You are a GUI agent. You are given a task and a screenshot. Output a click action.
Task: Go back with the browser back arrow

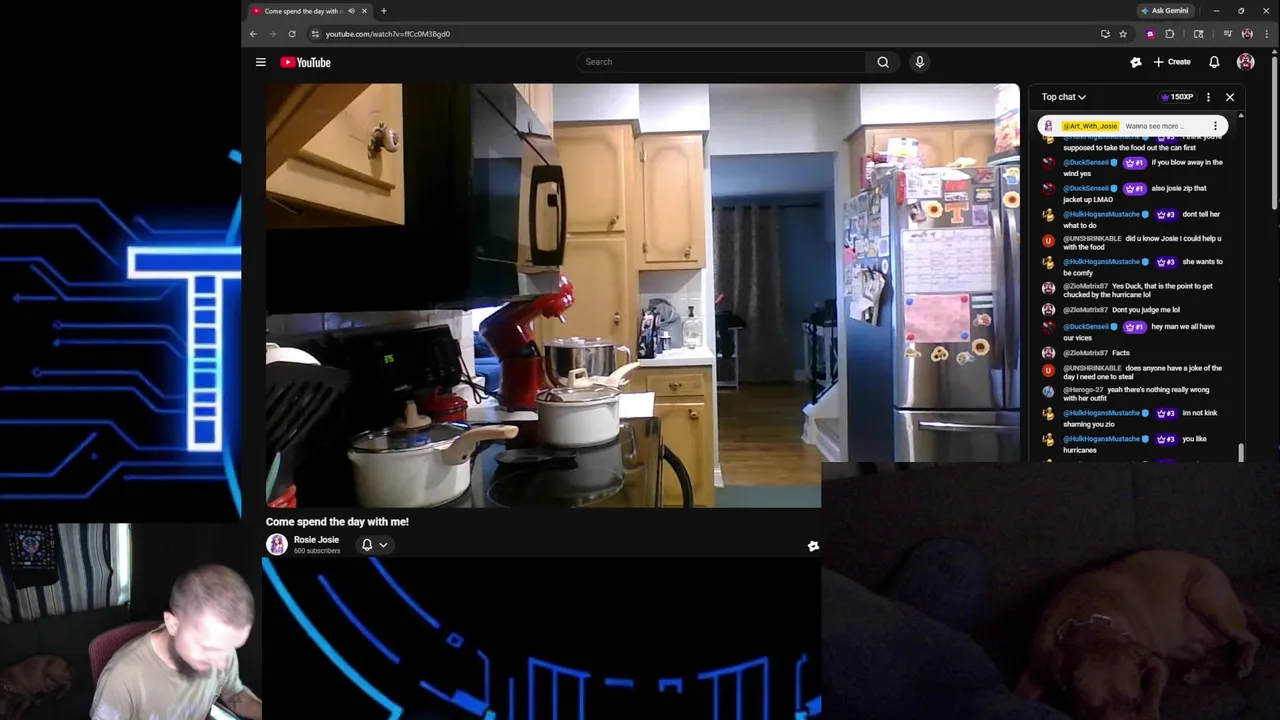click(253, 34)
